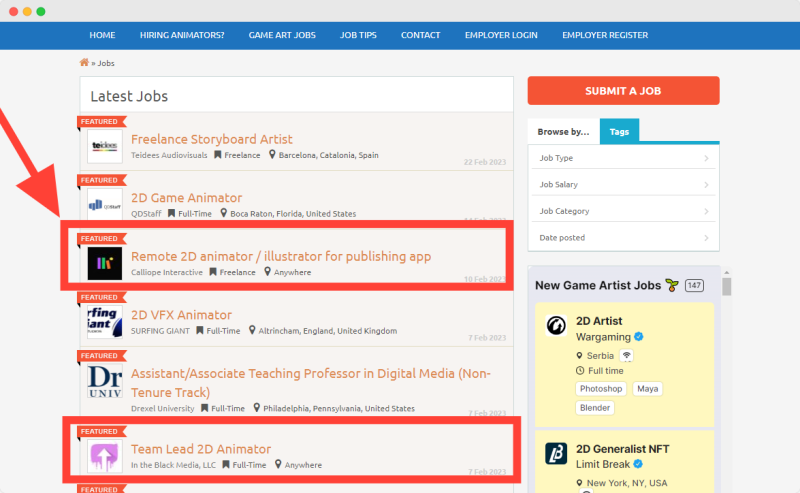The height and width of the screenshot is (493, 800).
Task: Go to HOME in the navigation bar
Action: coord(102,35)
